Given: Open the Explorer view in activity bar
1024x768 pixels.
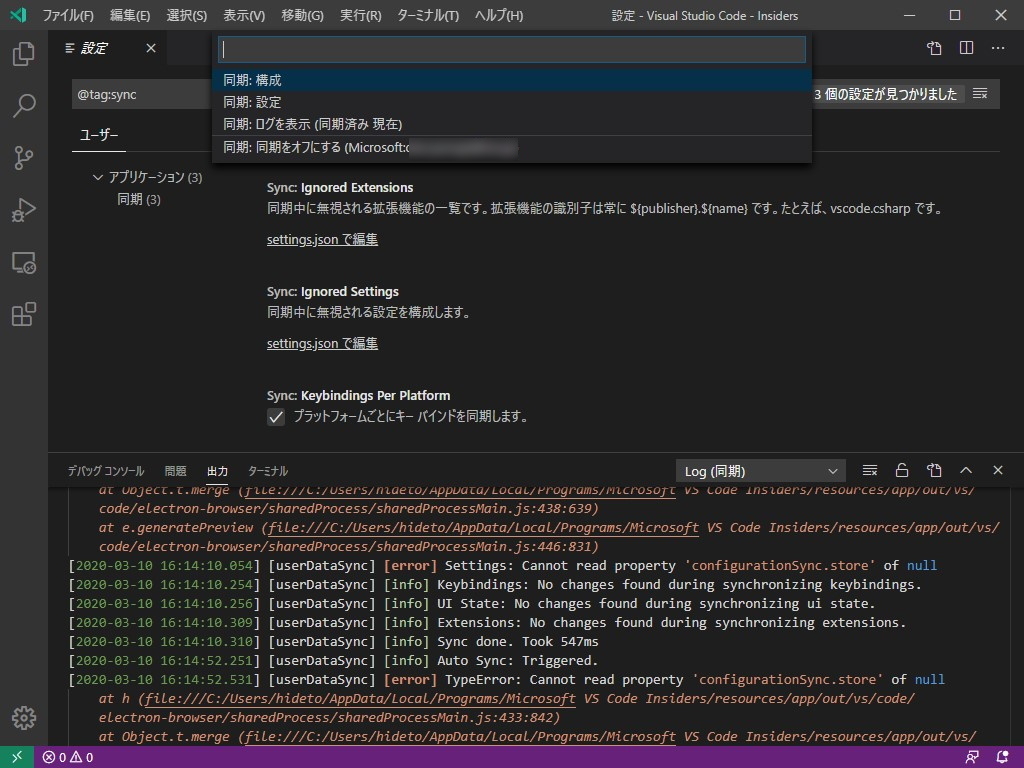Looking at the screenshot, I should [x=24, y=54].
